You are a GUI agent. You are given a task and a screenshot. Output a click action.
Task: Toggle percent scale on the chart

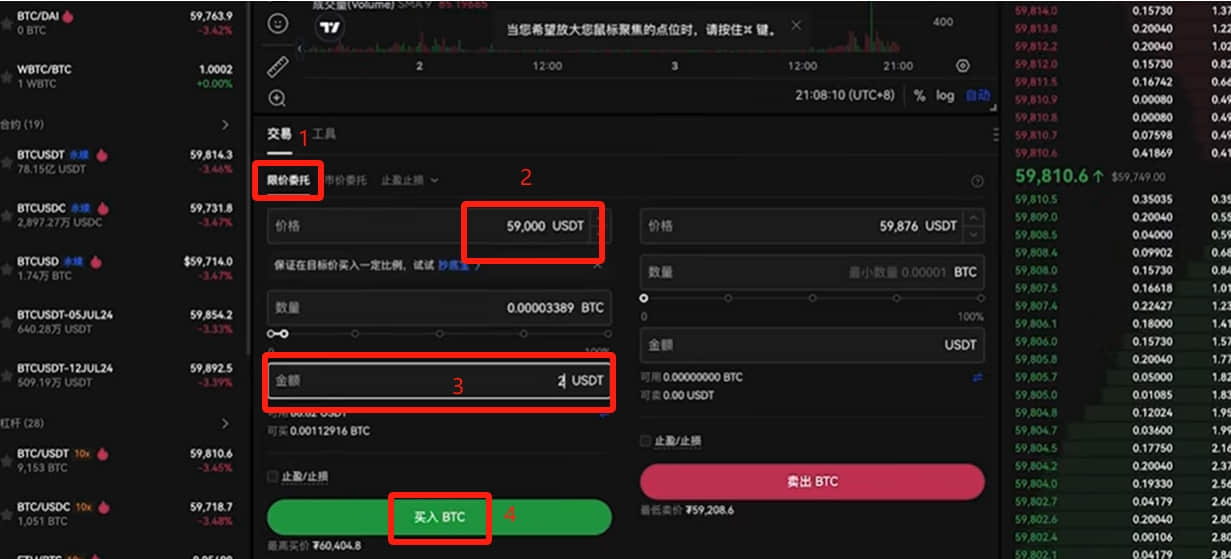coord(920,95)
